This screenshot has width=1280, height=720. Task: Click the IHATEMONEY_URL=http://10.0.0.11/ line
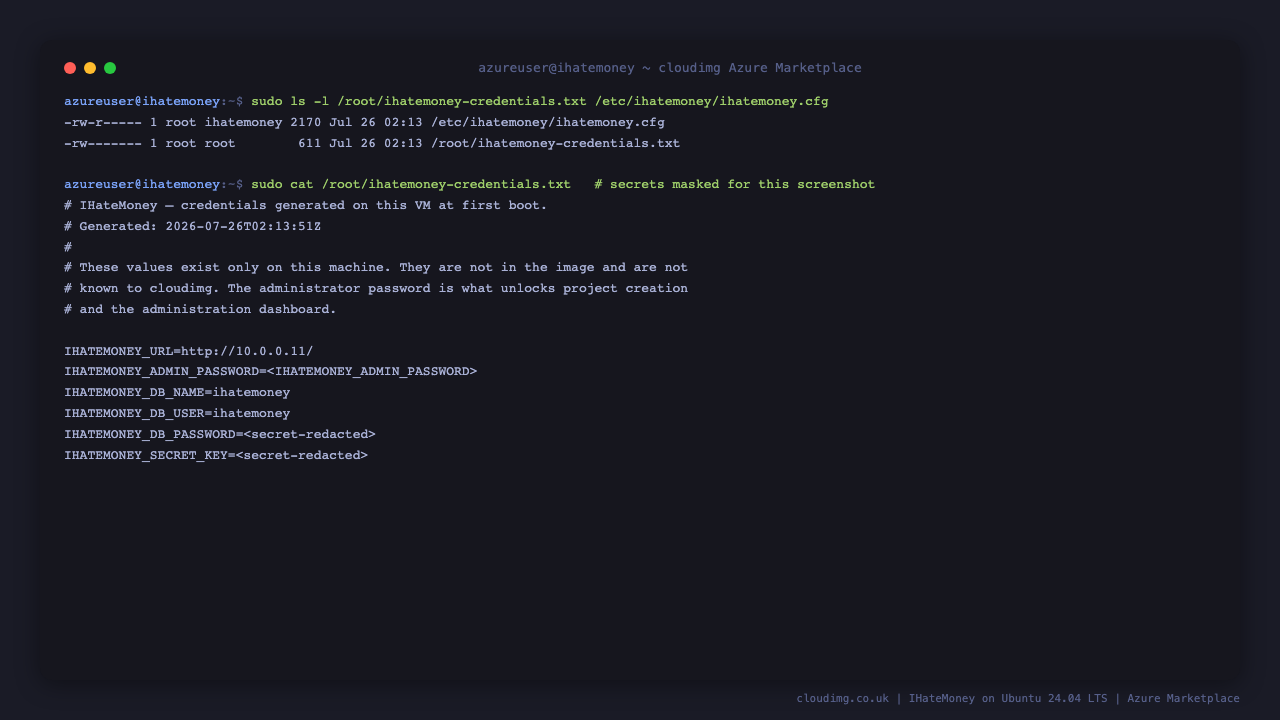(189, 351)
